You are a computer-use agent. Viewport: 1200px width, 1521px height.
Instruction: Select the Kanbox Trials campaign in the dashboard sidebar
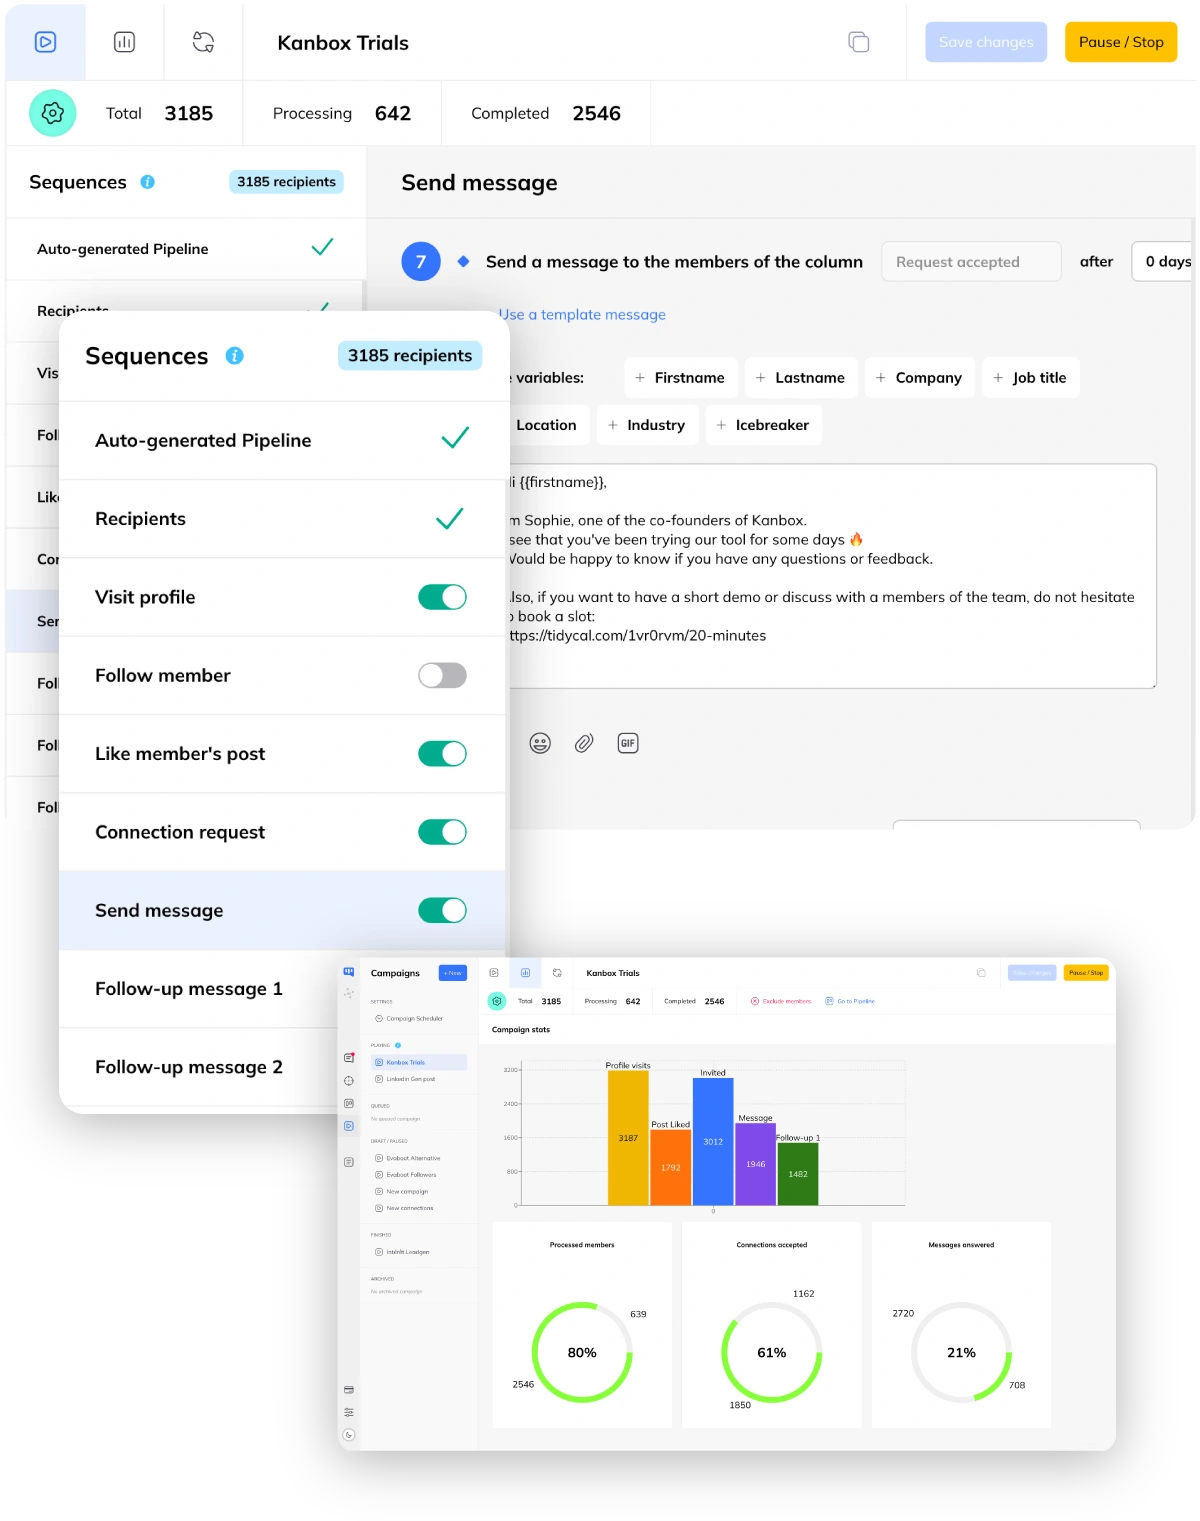pyautogui.click(x=419, y=1062)
